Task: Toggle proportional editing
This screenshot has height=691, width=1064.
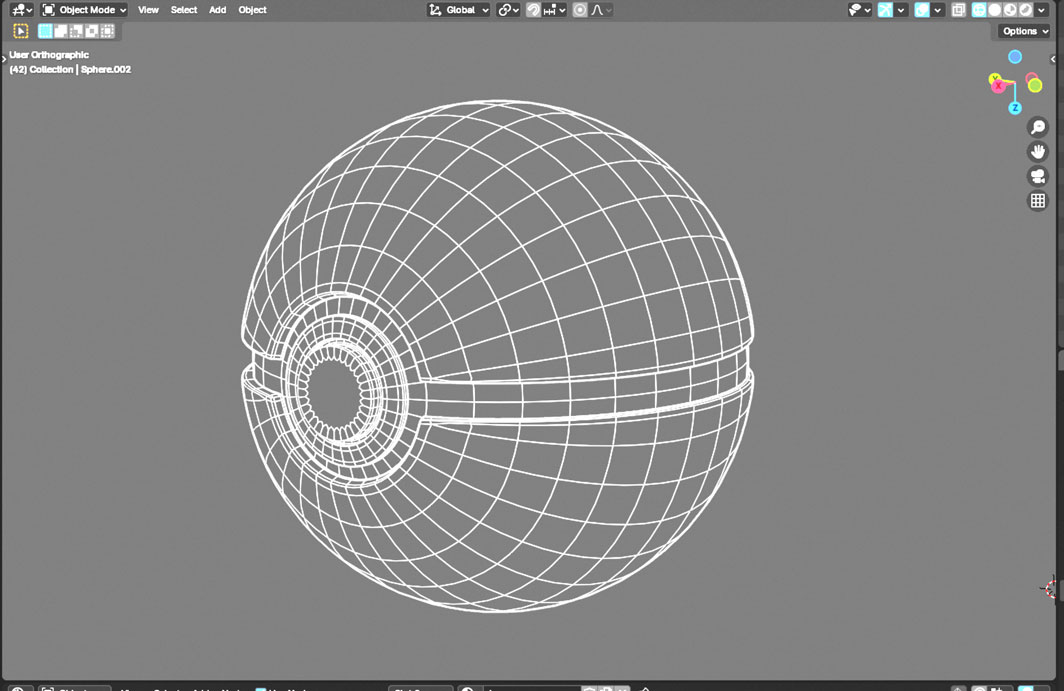Action: [x=580, y=10]
